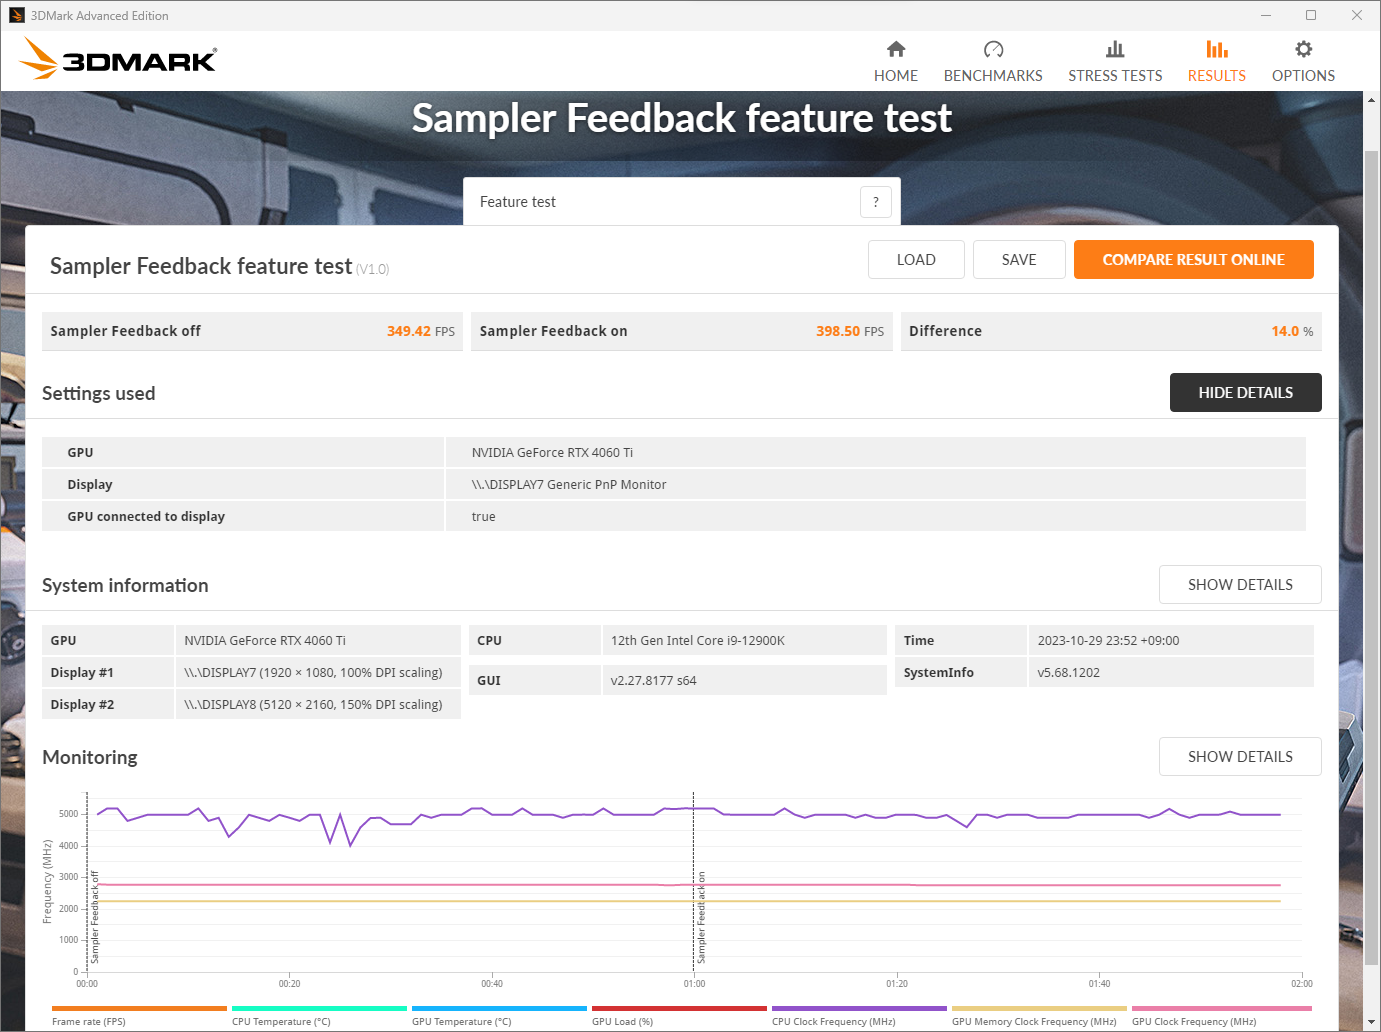Click the 14.0 % difference value
1381x1032 pixels.
point(1292,331)
